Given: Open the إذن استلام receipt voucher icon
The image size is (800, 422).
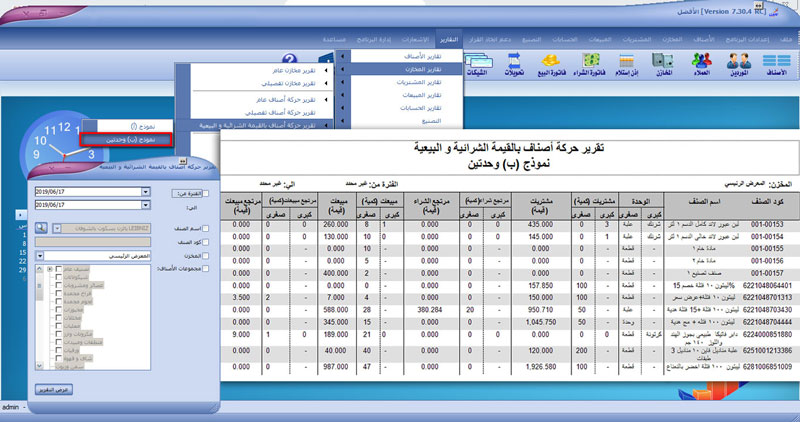Looking at the screenshot, I should point(626,65).
